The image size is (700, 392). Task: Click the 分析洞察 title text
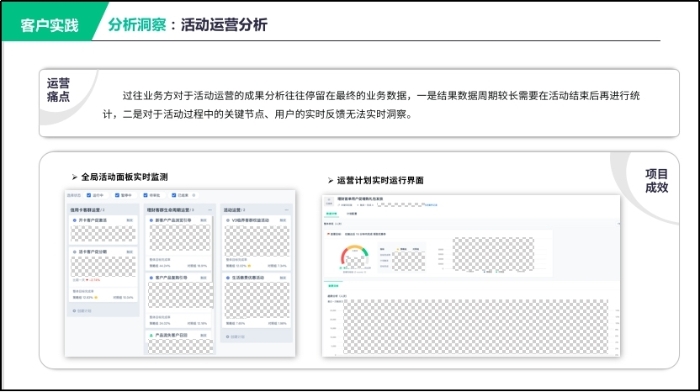[137, 25]
